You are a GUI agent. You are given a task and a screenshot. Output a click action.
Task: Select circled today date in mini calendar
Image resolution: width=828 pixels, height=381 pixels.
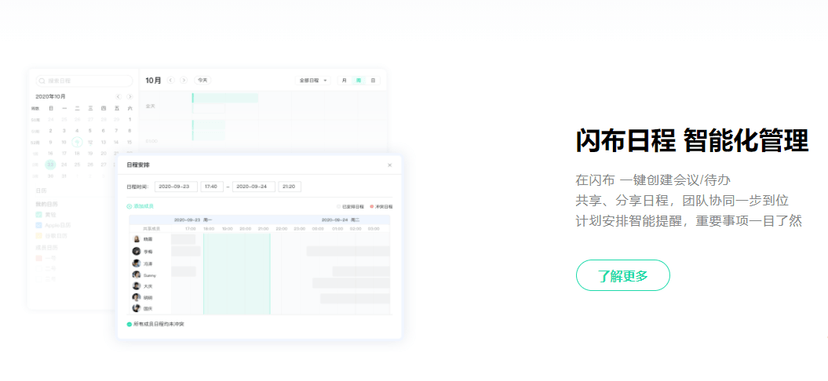77,142
